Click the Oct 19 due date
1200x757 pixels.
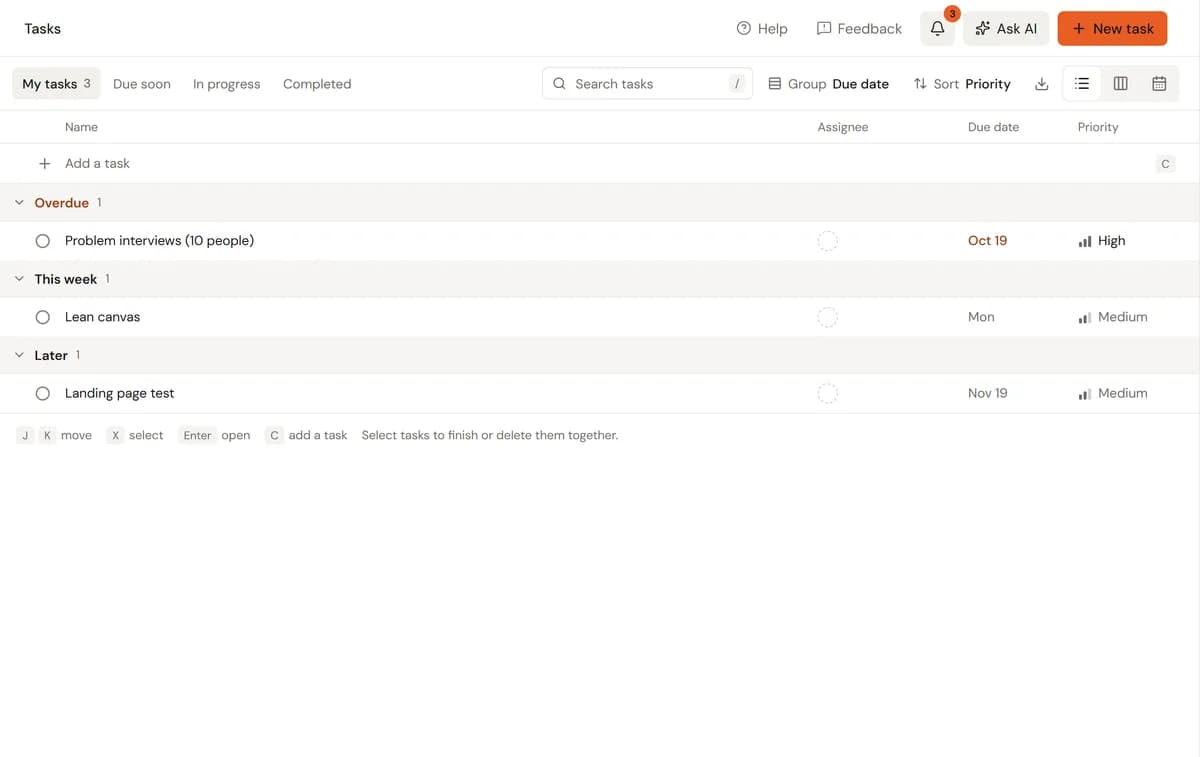point(987,241)
